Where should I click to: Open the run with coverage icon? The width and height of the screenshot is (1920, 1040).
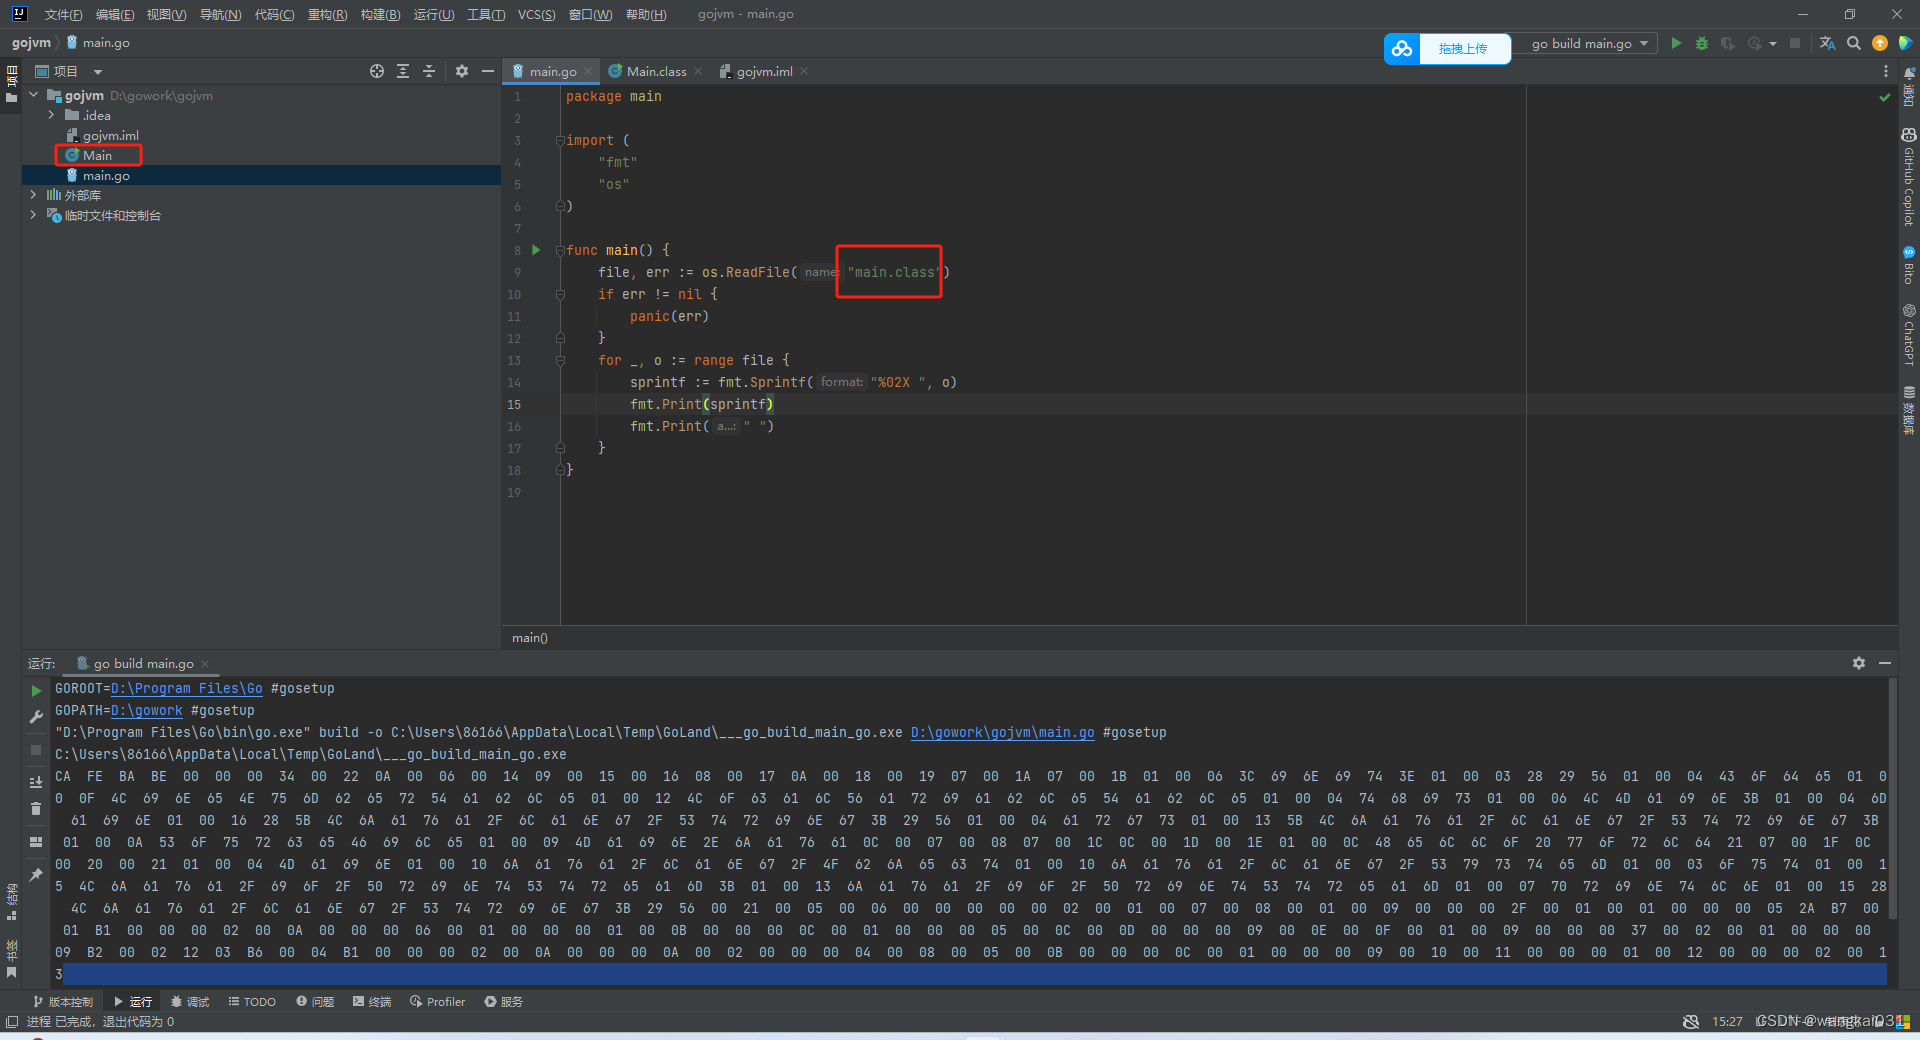tap(1728, 43)
